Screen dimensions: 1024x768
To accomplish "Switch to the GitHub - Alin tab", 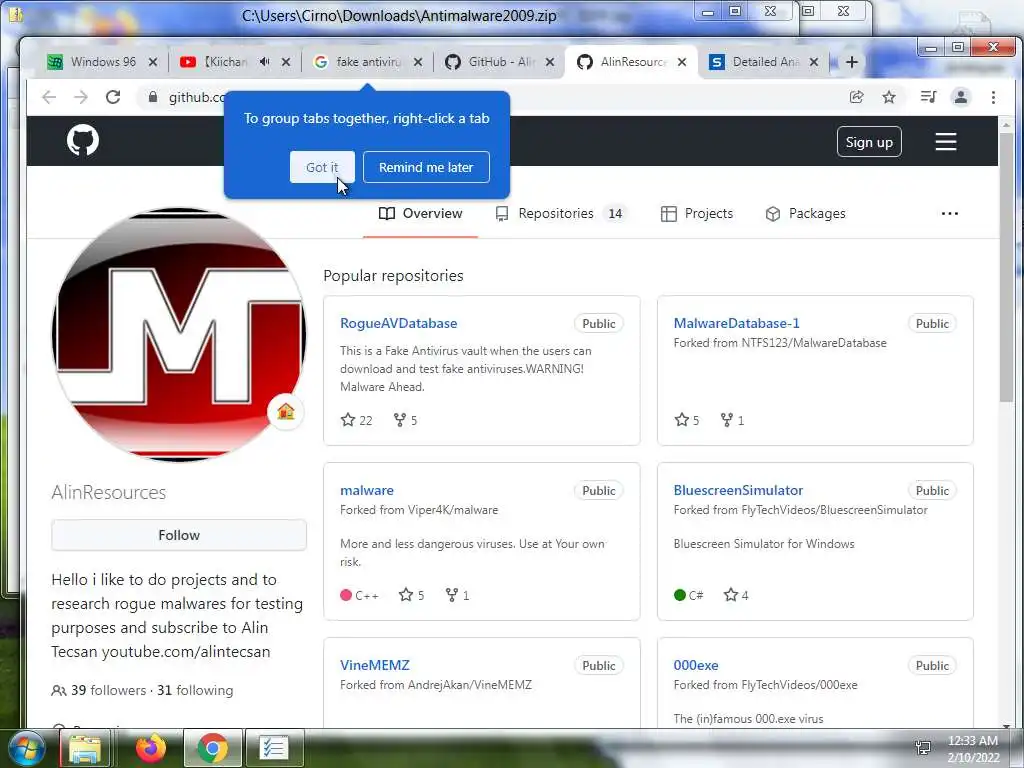I will [x=501, y=62].
